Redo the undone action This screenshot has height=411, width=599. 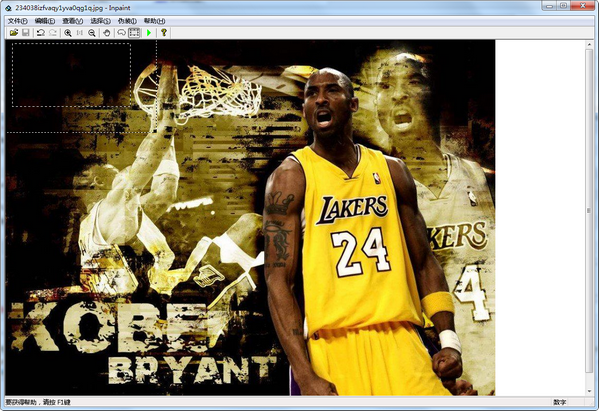[53, 33]
